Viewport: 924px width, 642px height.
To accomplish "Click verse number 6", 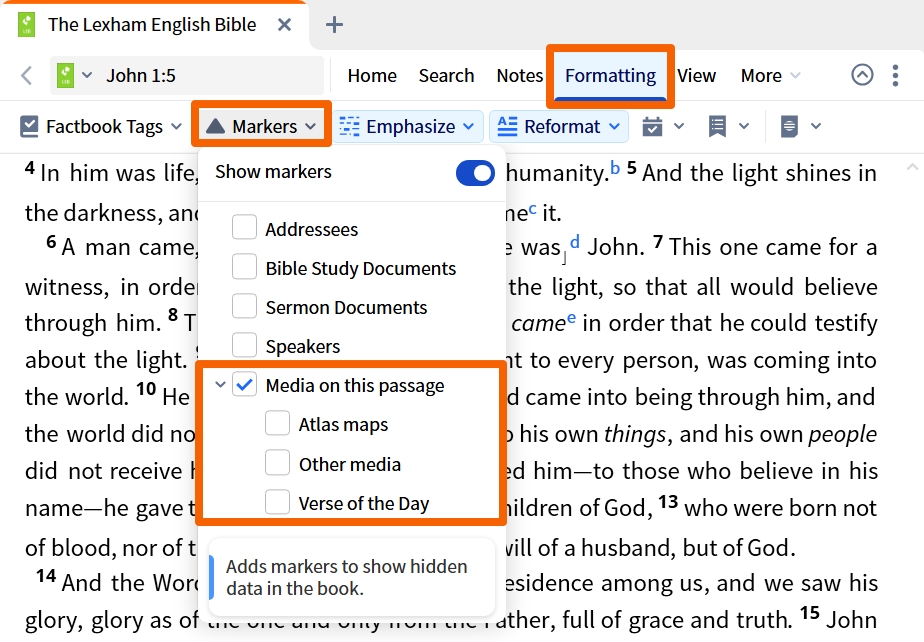I will point(51,242).
